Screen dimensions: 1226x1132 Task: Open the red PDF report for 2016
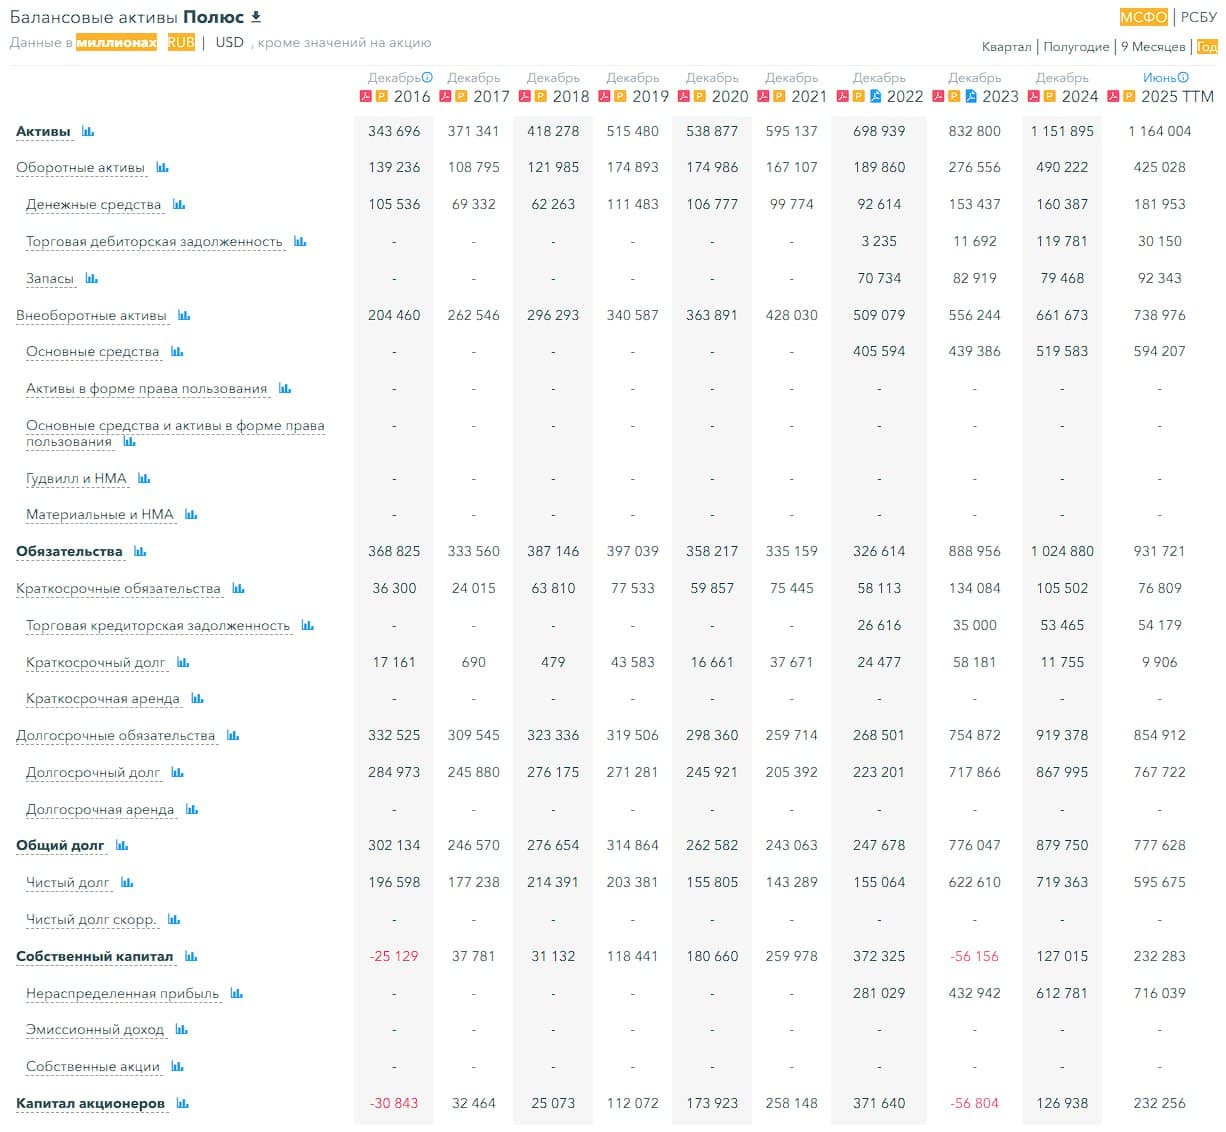pyautogui.click(x=366, y=96)
